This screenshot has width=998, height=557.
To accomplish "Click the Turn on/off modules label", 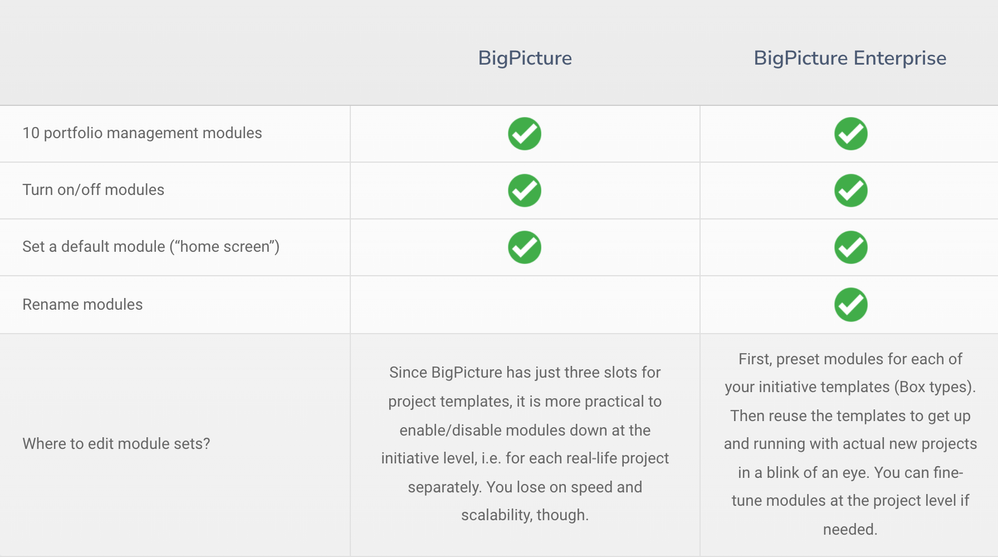I will [93, 190].
